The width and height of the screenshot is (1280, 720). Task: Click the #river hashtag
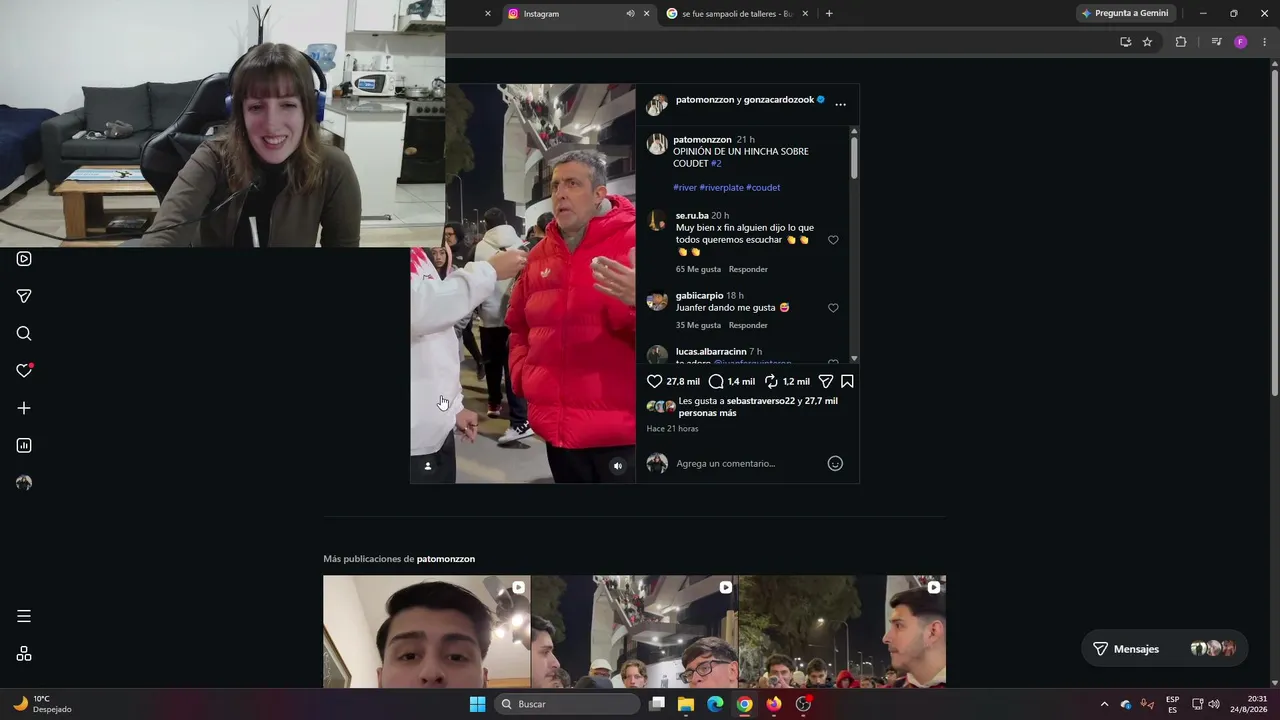click(x=685, y=188)
